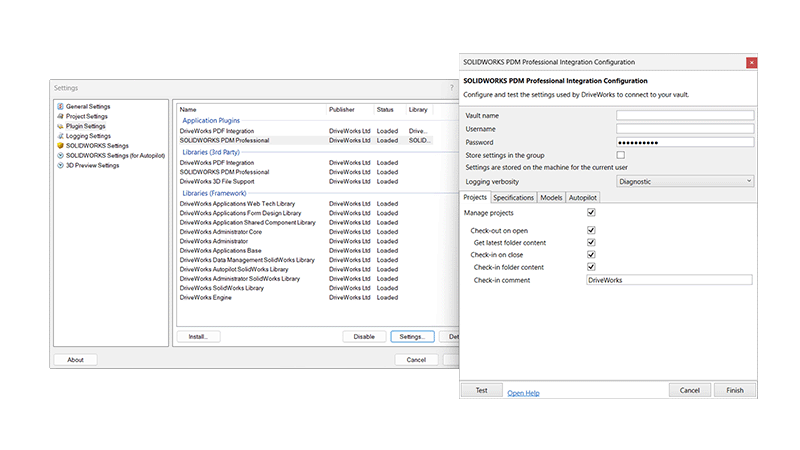
Task: Toggle Store settings in the group checkbox
Action: (620, 155)
